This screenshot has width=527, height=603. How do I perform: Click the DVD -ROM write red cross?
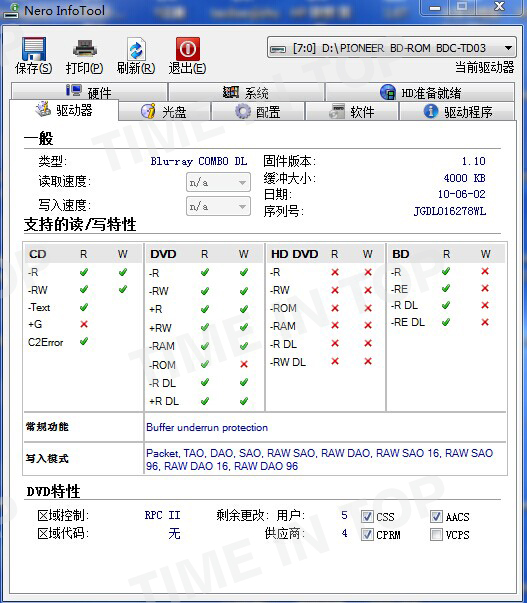coord(244,364)
